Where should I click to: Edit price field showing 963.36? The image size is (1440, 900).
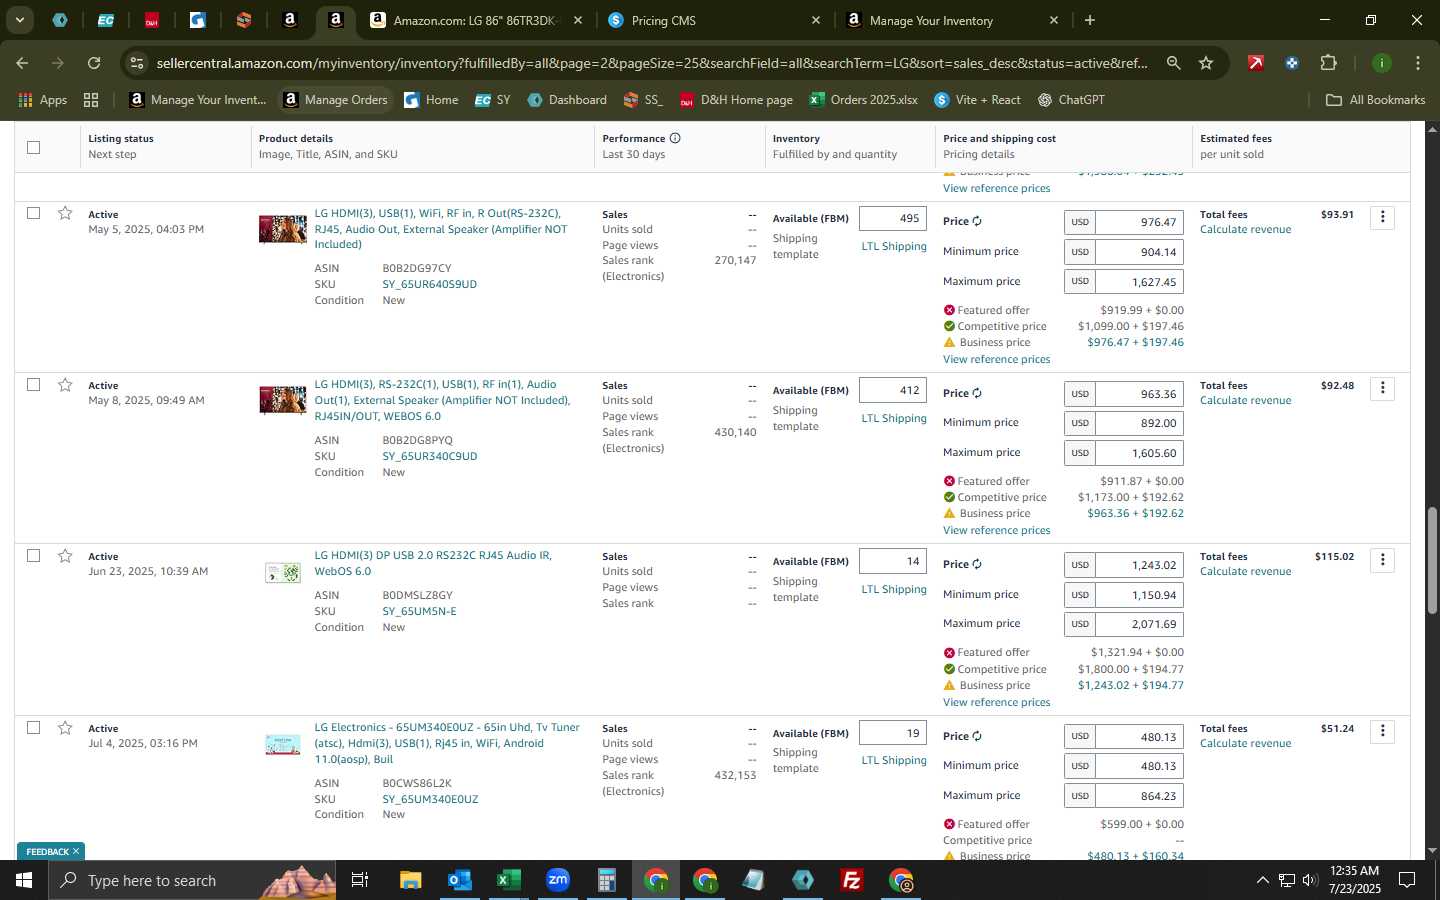point(1139,394)
